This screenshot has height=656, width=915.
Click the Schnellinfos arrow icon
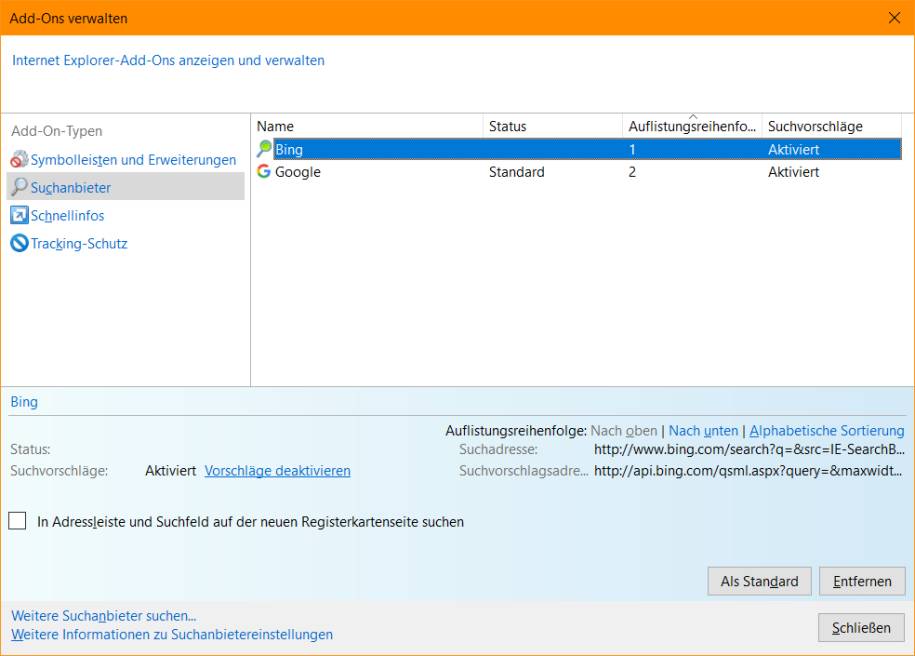19,215
